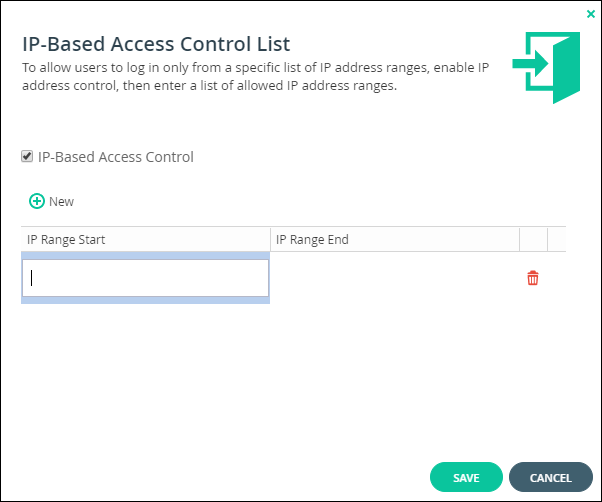Click the last blank column header

(x=557, y=239)
